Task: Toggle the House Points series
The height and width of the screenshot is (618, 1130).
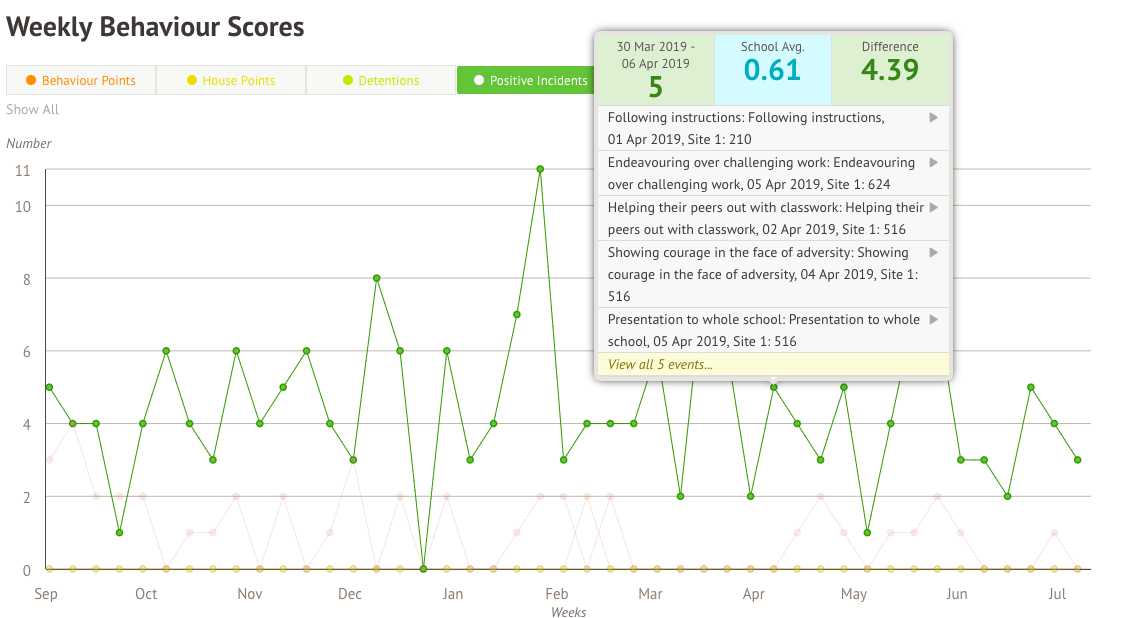Action: click(230, 80)
